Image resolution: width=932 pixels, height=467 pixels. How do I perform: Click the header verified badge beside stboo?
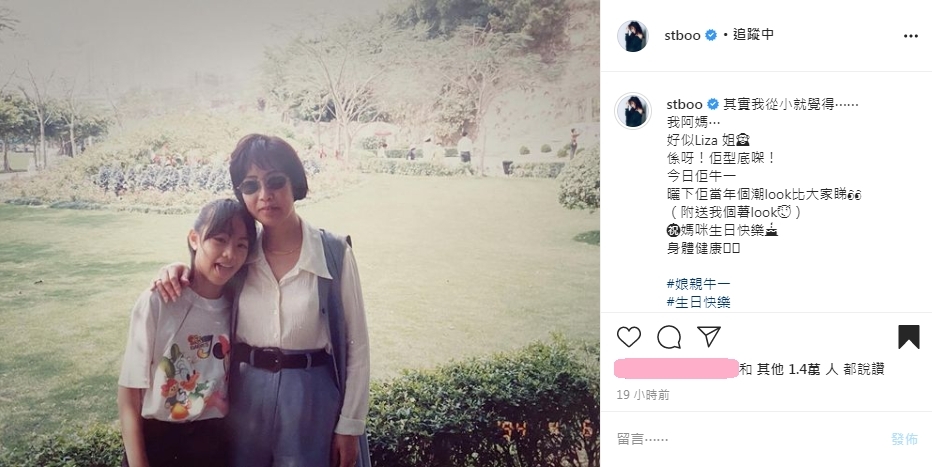coord(711,35)
